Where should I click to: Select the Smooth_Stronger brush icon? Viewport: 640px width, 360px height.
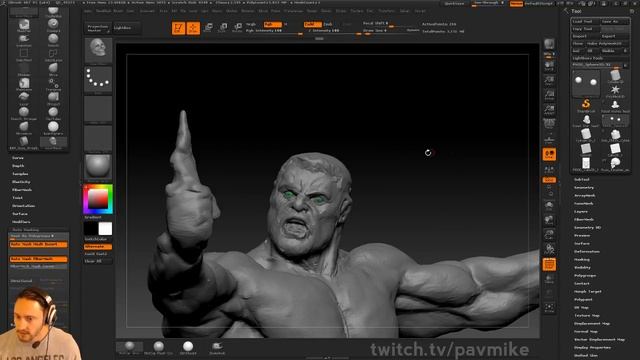[24, 113]
